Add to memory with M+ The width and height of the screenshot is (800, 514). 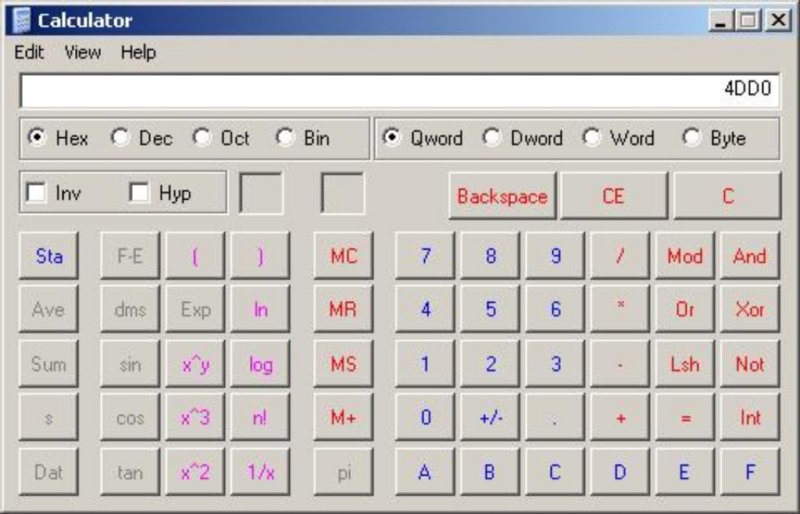click(343, 418)
